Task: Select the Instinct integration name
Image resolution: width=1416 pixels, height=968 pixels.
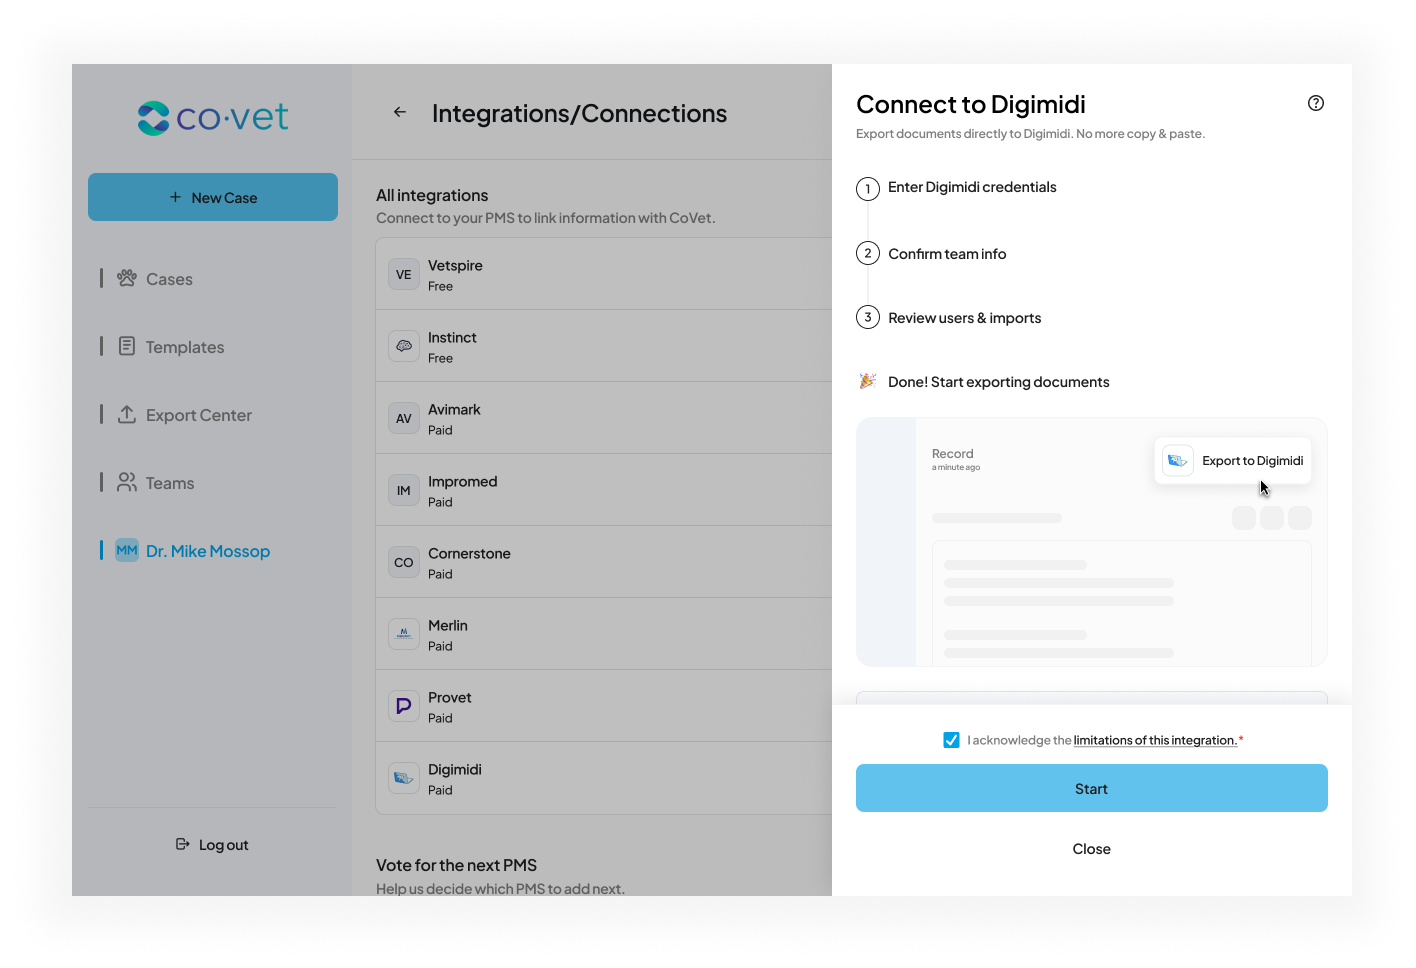Action: click(x=452, y=337)
